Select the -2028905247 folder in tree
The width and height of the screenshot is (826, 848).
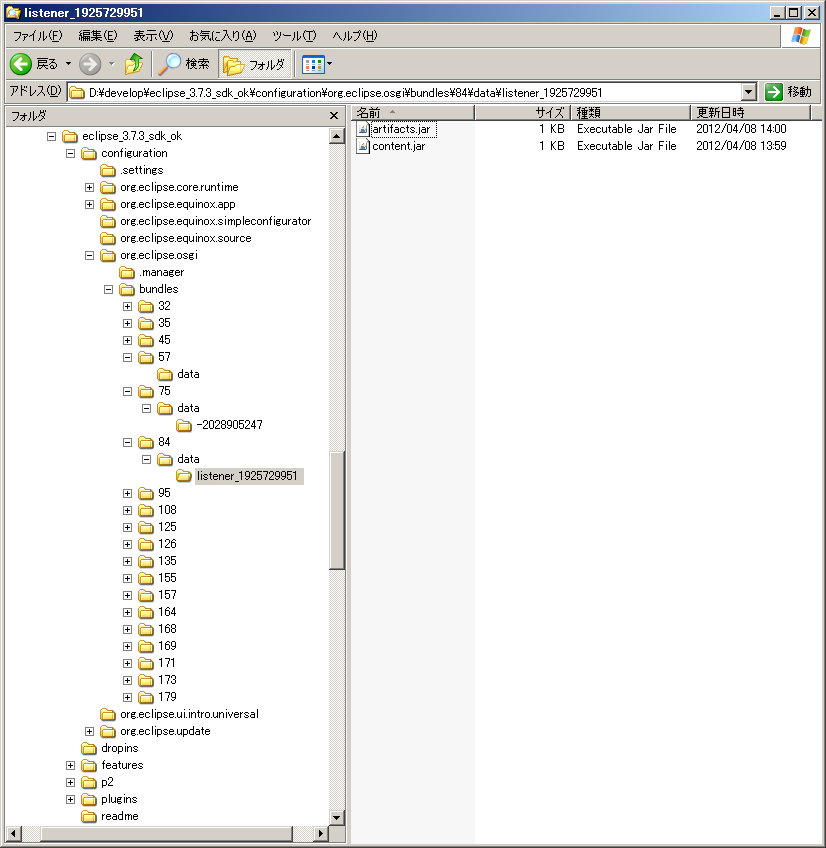click(x=229, y=425)
